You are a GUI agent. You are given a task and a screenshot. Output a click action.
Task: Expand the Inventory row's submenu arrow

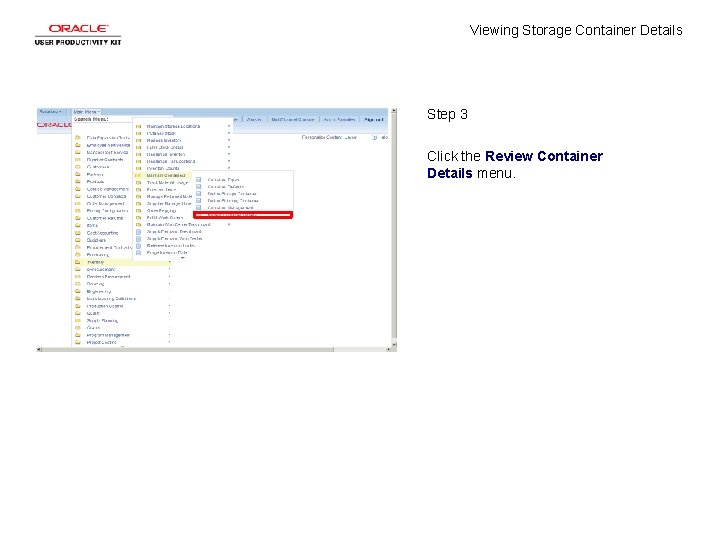pyautogui.click(x=169, y=262)
